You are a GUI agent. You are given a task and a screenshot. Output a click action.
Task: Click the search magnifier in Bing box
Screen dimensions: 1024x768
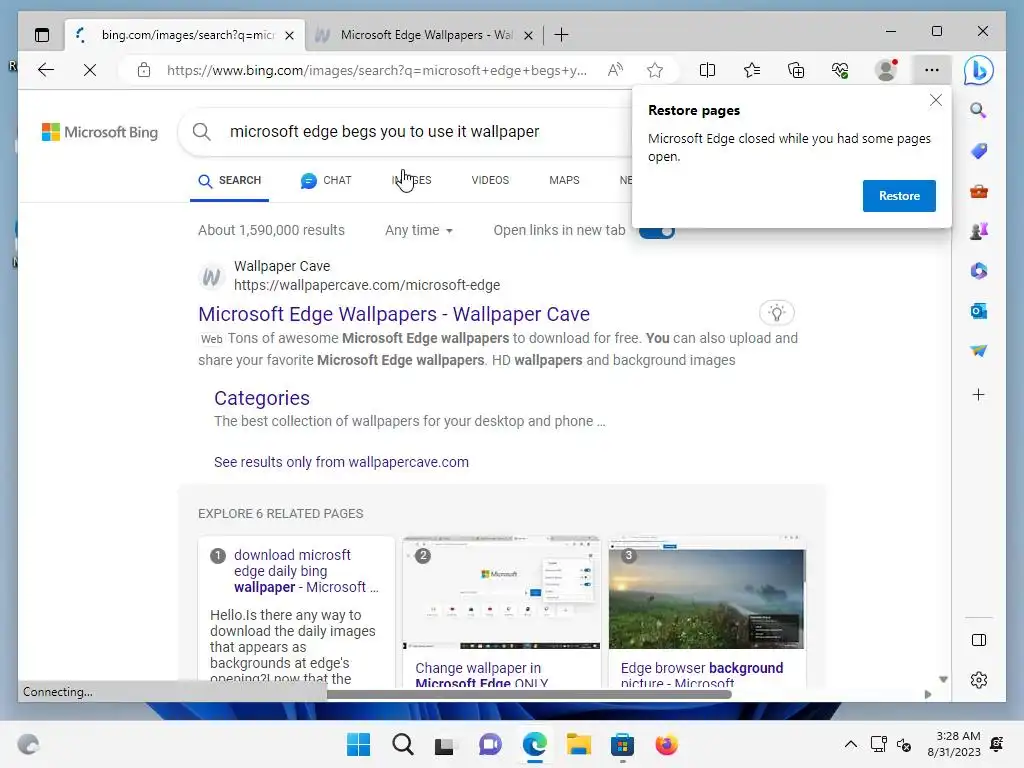pos(202,131)
